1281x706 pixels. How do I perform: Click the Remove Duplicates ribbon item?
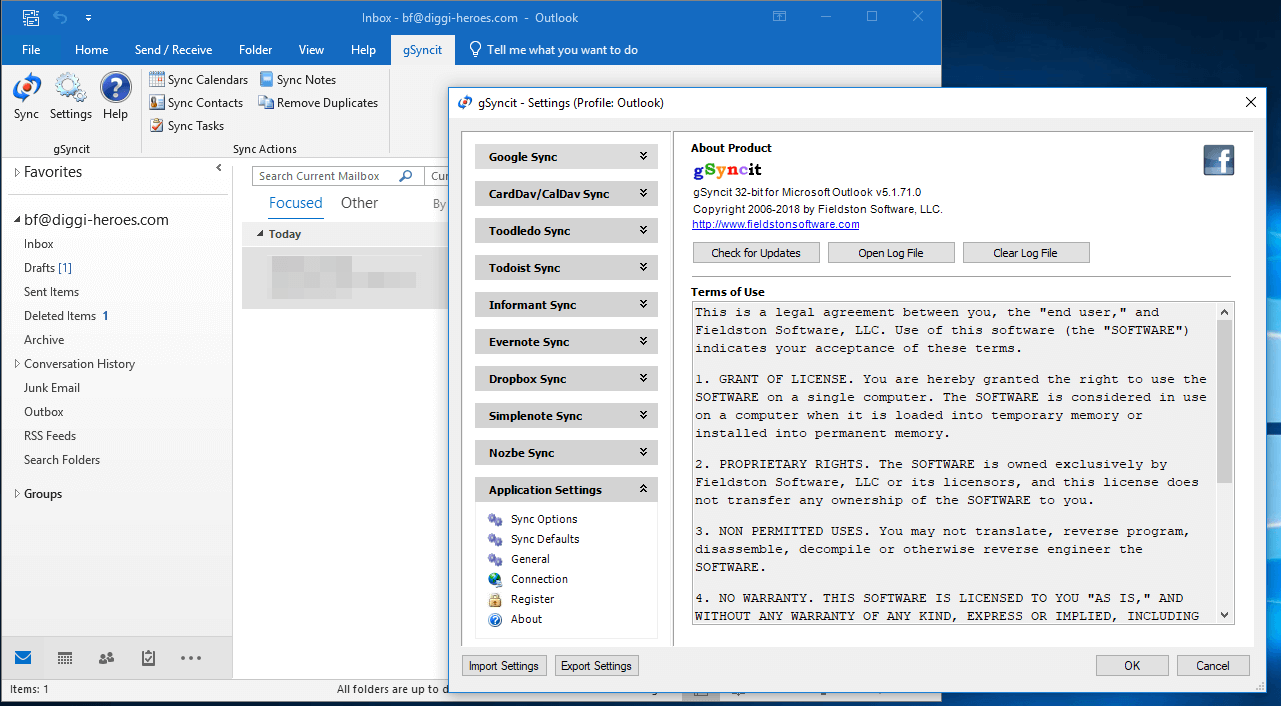(x=318, y=103)
